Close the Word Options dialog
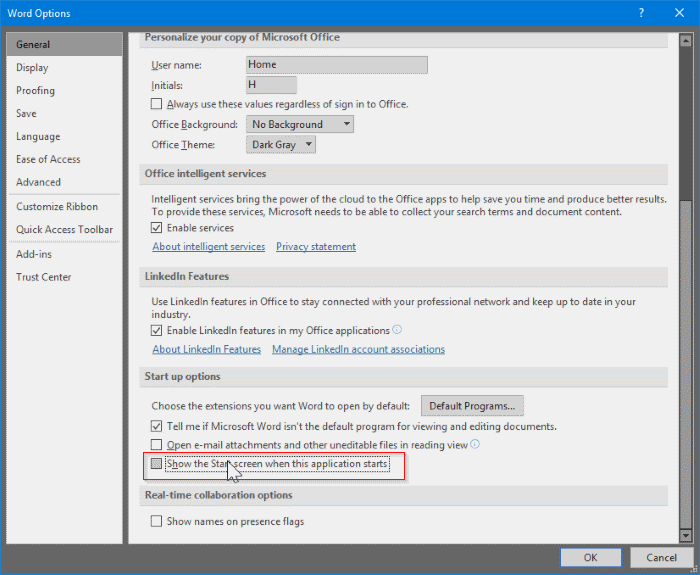Screen dimensions: 700x575 (679, 13)
